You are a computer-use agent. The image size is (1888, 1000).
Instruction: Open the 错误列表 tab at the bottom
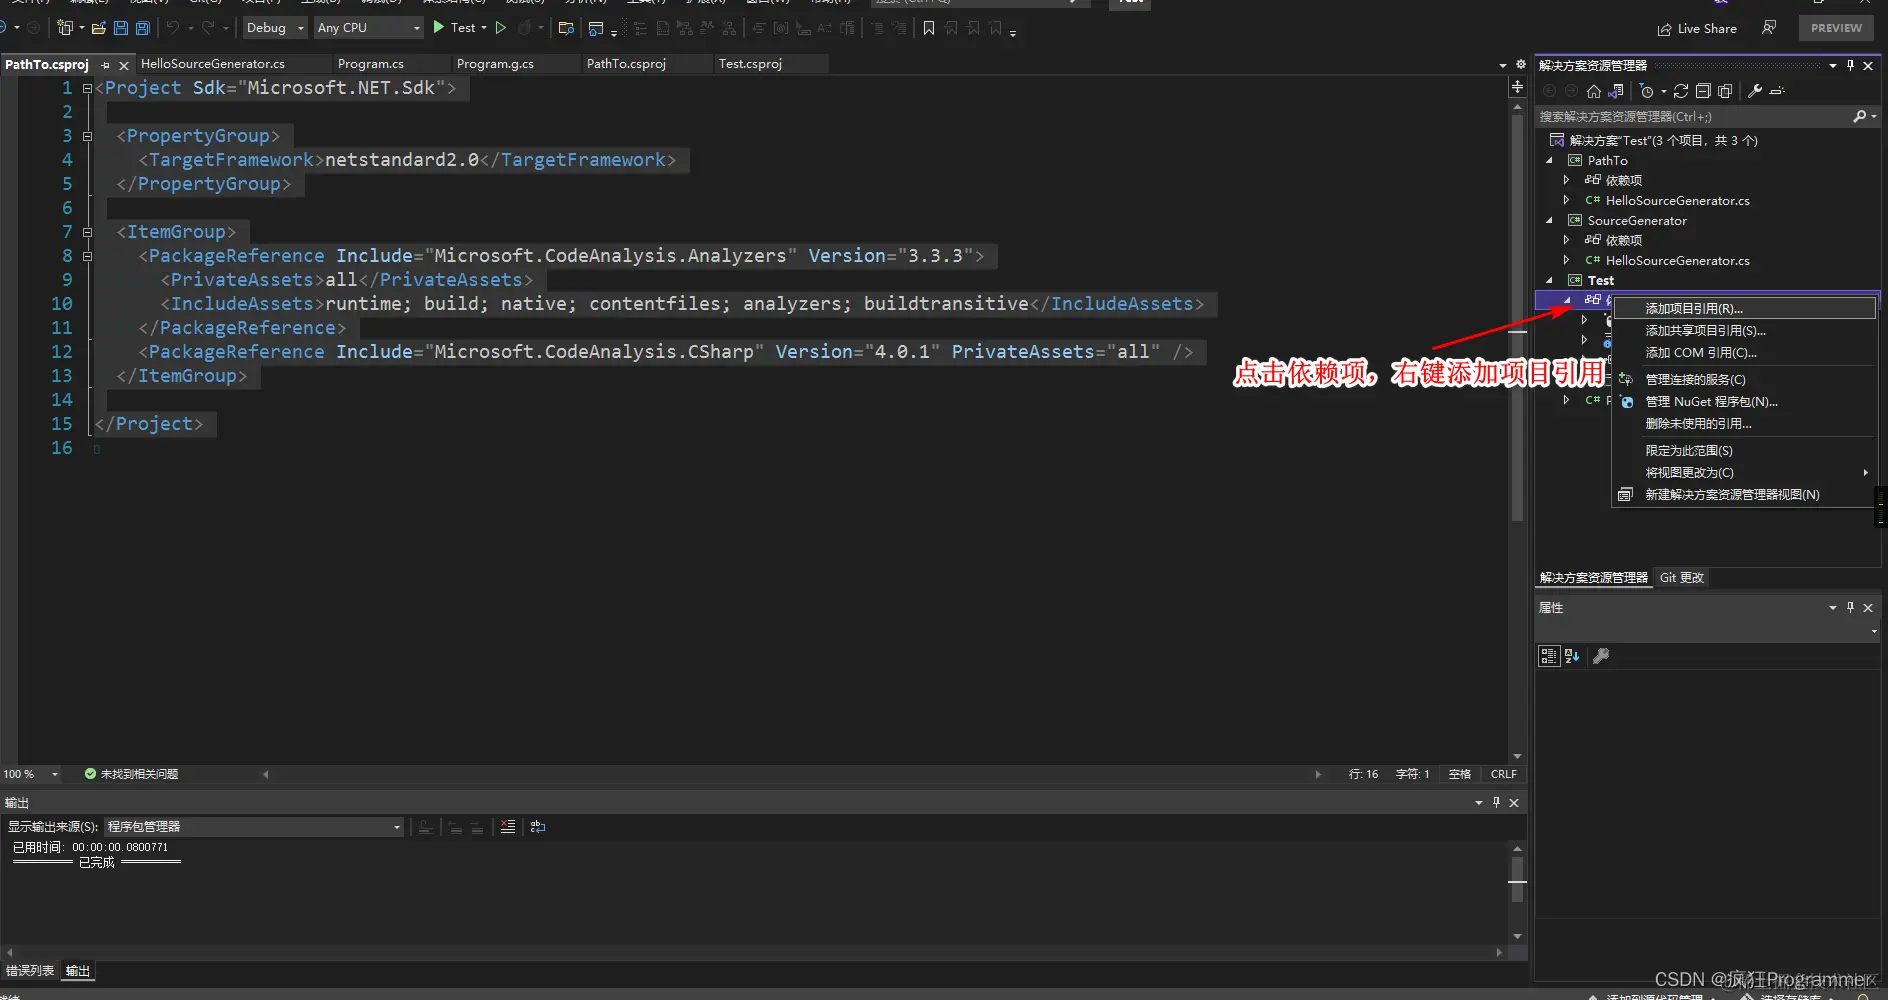[30, 971]
